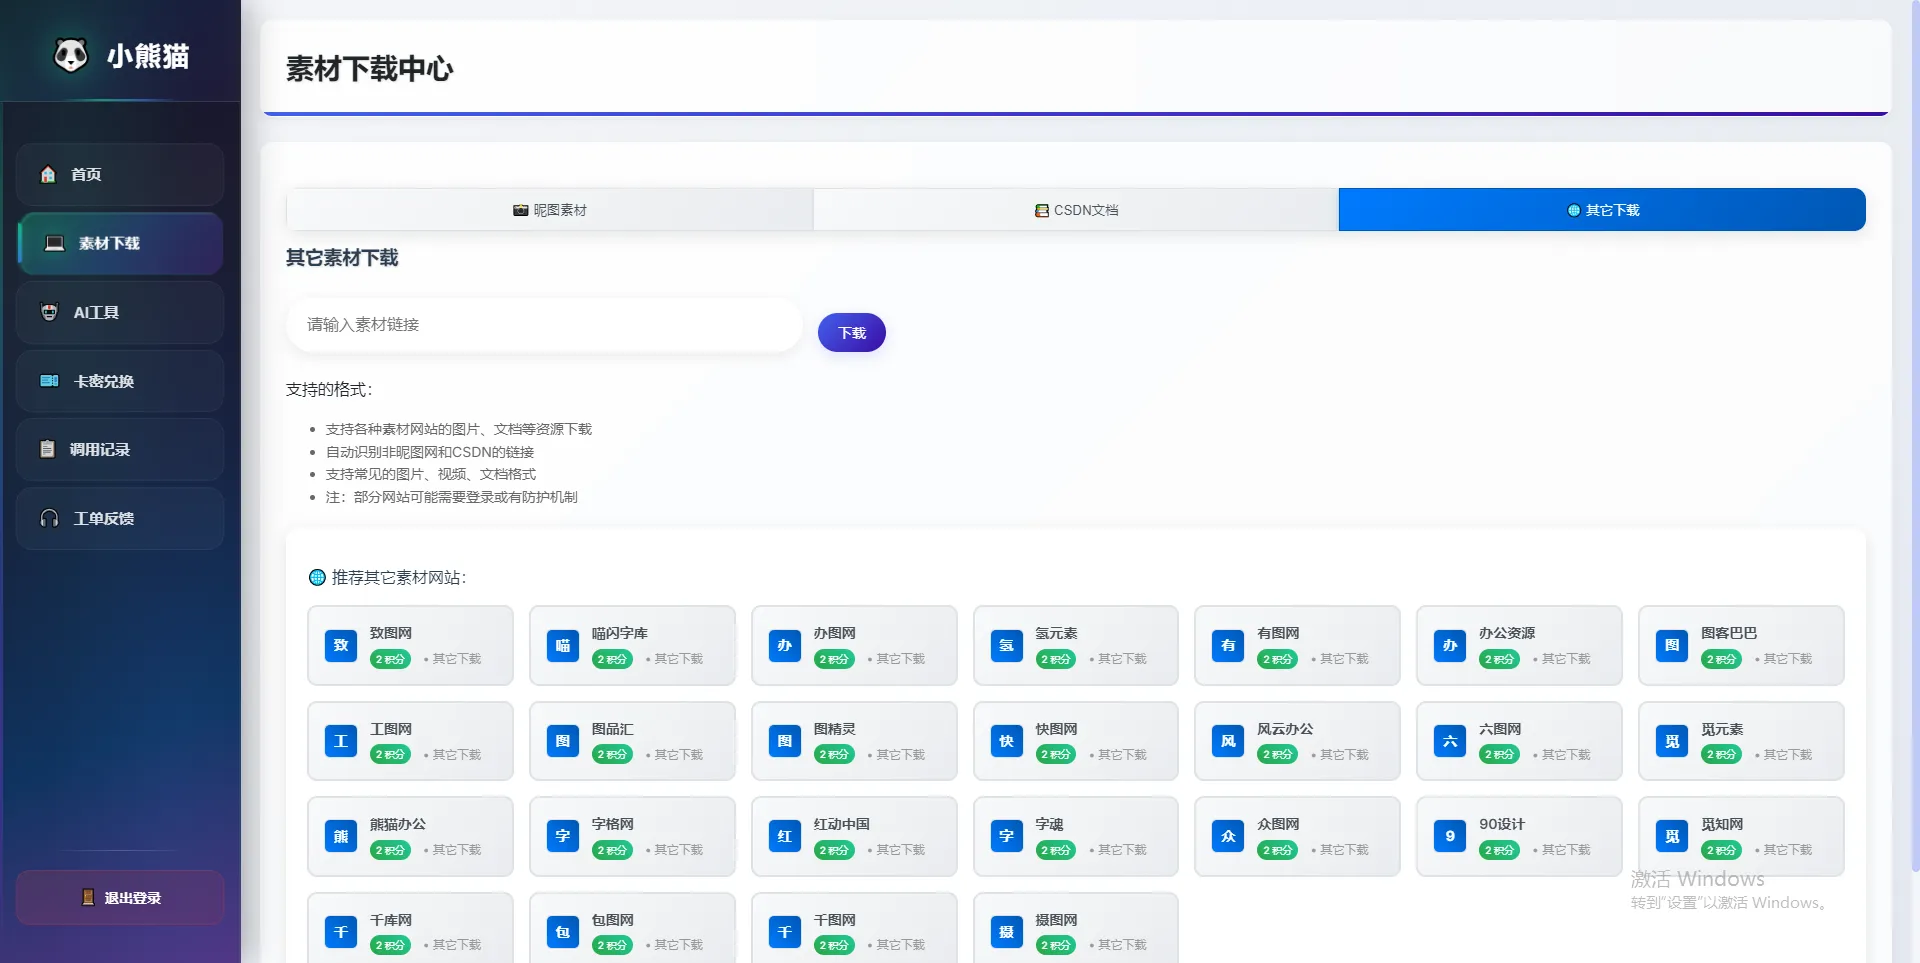1920x963 pixels.
Task: Open 首页 from the sidebar
Action: click(x=120, y=175)
